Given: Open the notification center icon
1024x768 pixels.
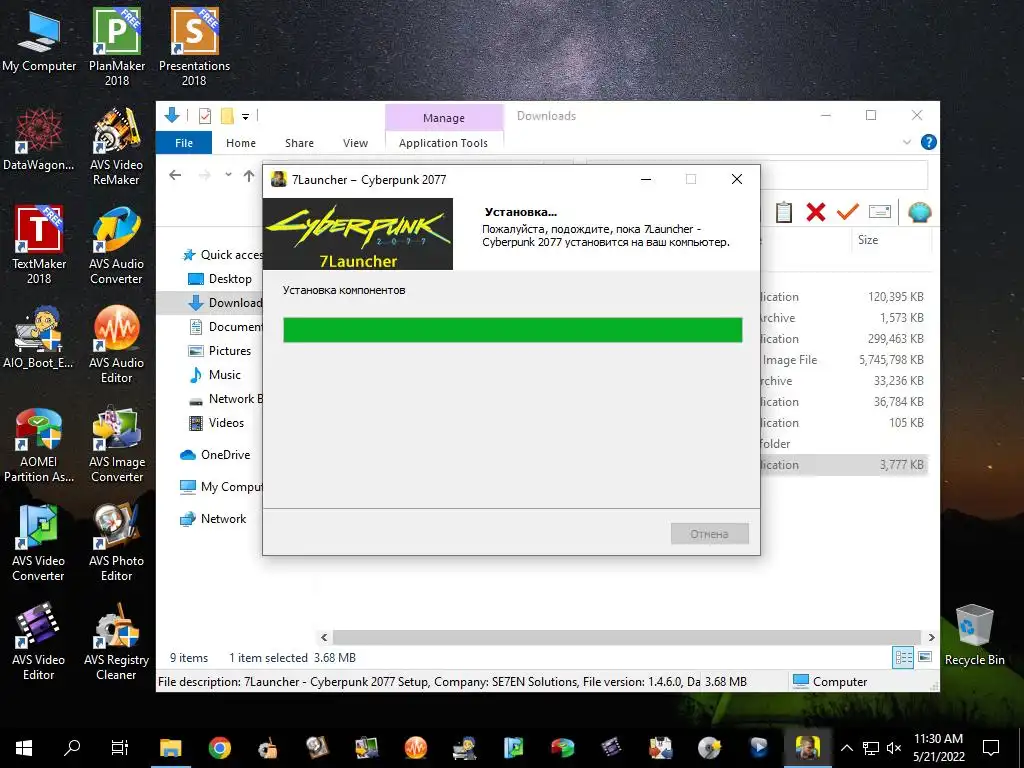Looking at the screenshot, I should click(x=991, y=748).
